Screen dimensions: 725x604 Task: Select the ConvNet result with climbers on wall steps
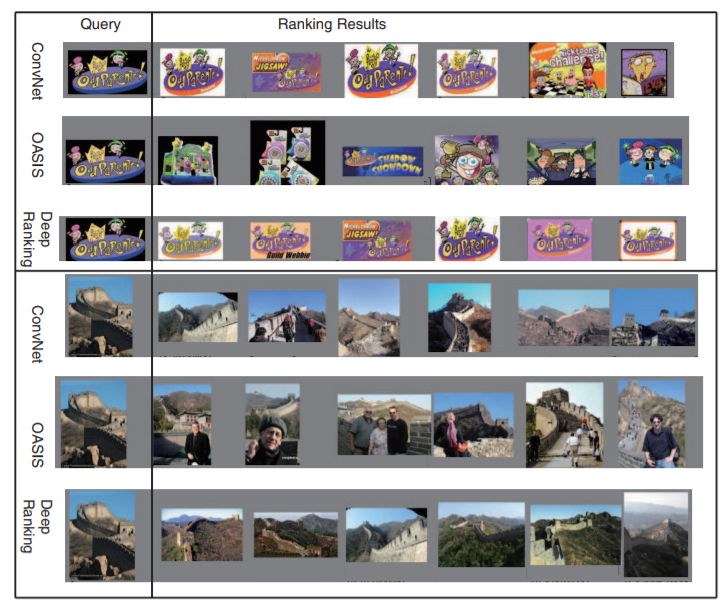tap(287, 316)
